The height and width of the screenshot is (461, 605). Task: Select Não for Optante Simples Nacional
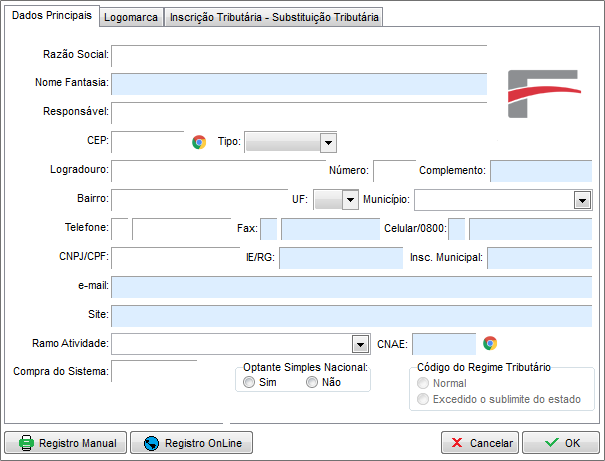(312, 383)
